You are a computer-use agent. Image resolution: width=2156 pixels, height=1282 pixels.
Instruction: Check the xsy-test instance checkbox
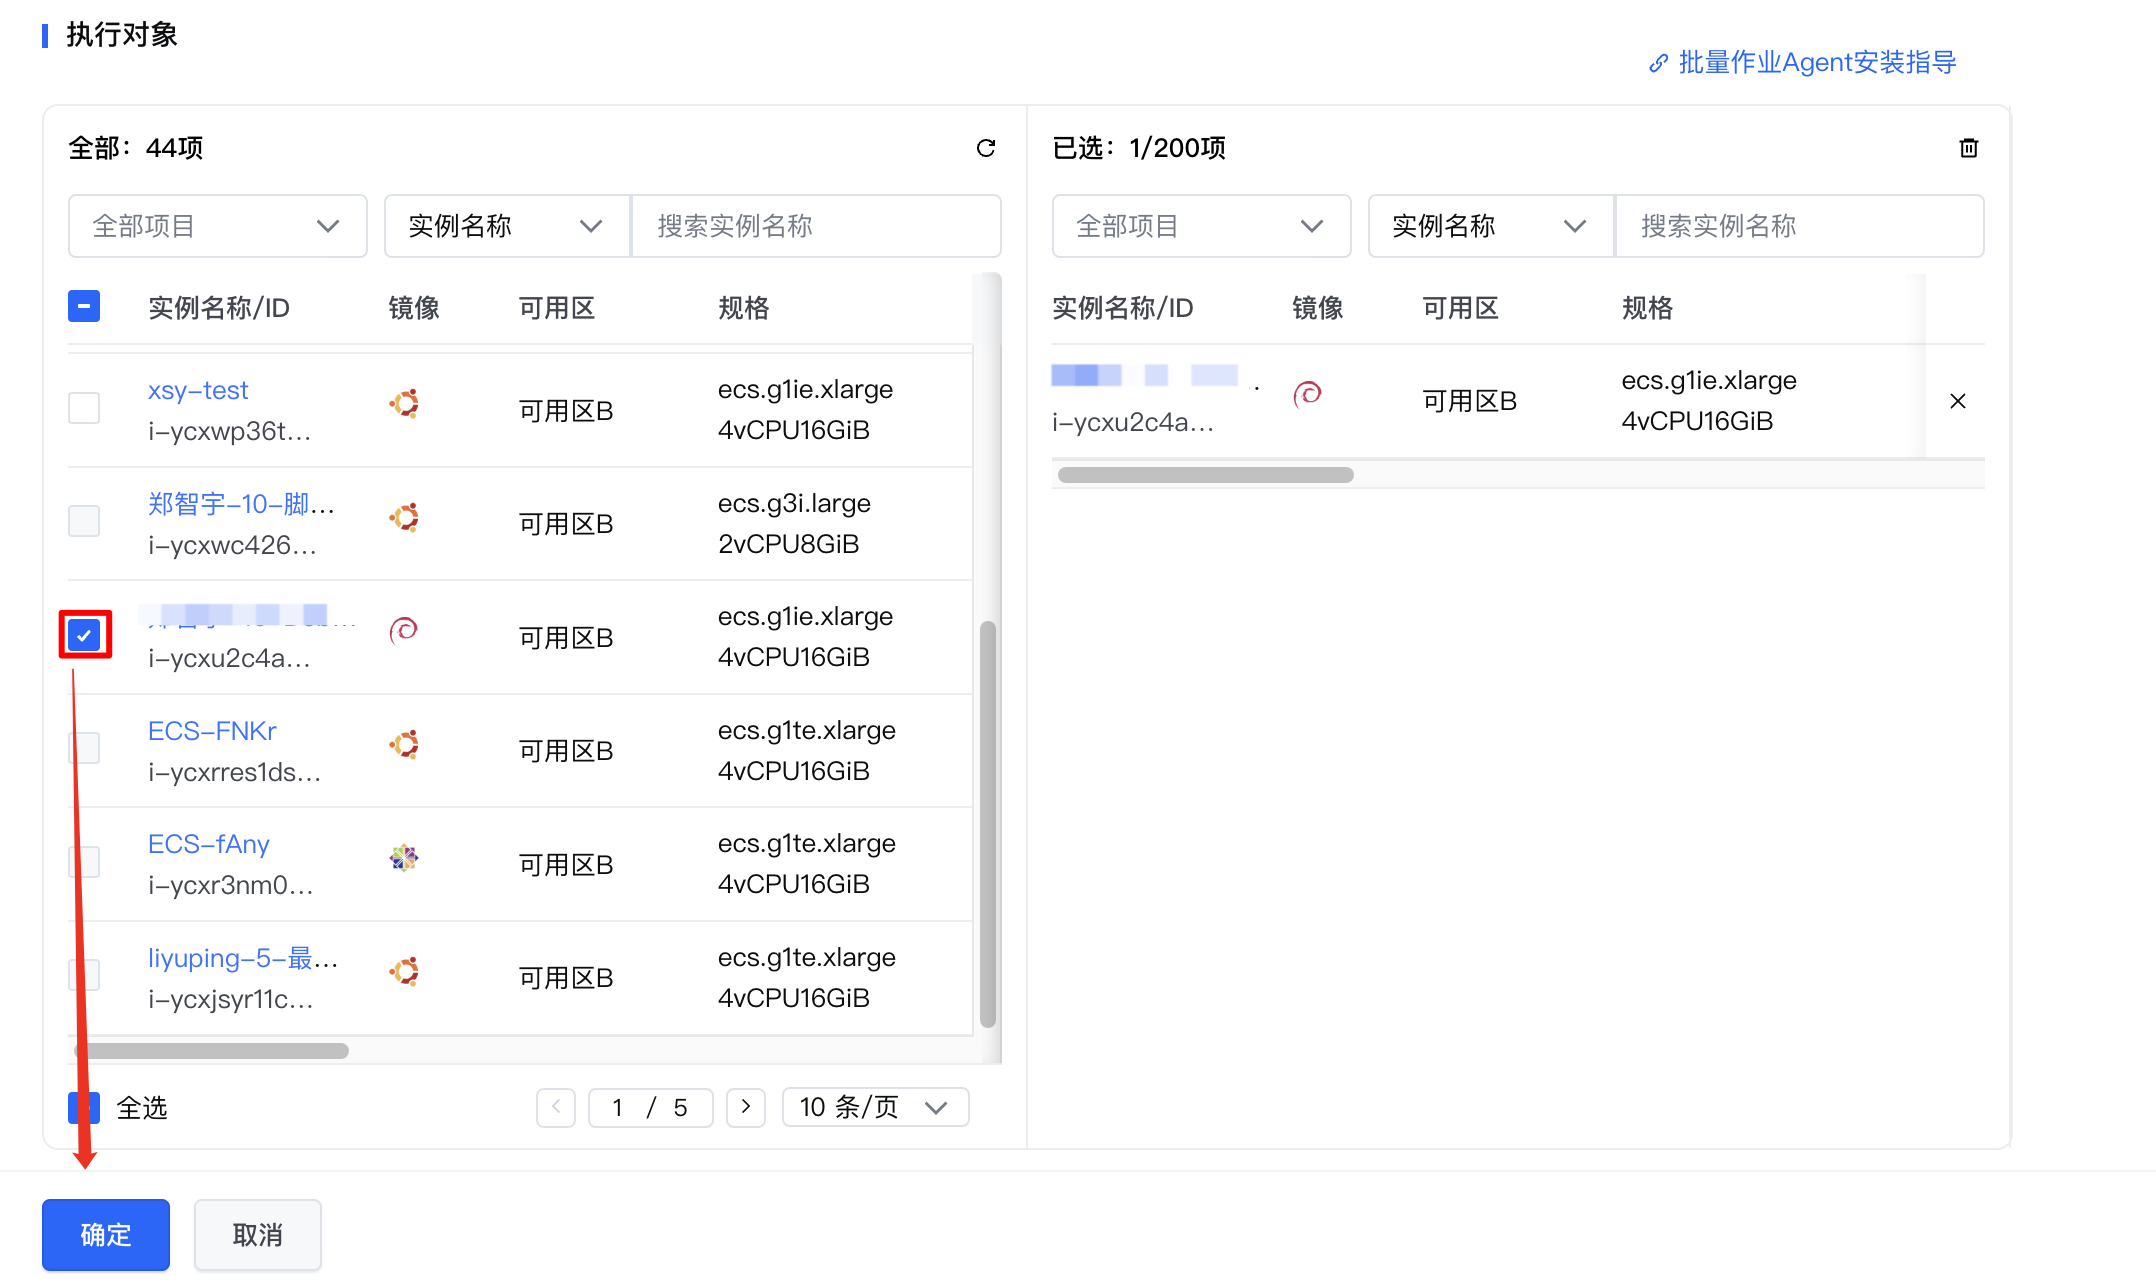[x=84, y=408]
